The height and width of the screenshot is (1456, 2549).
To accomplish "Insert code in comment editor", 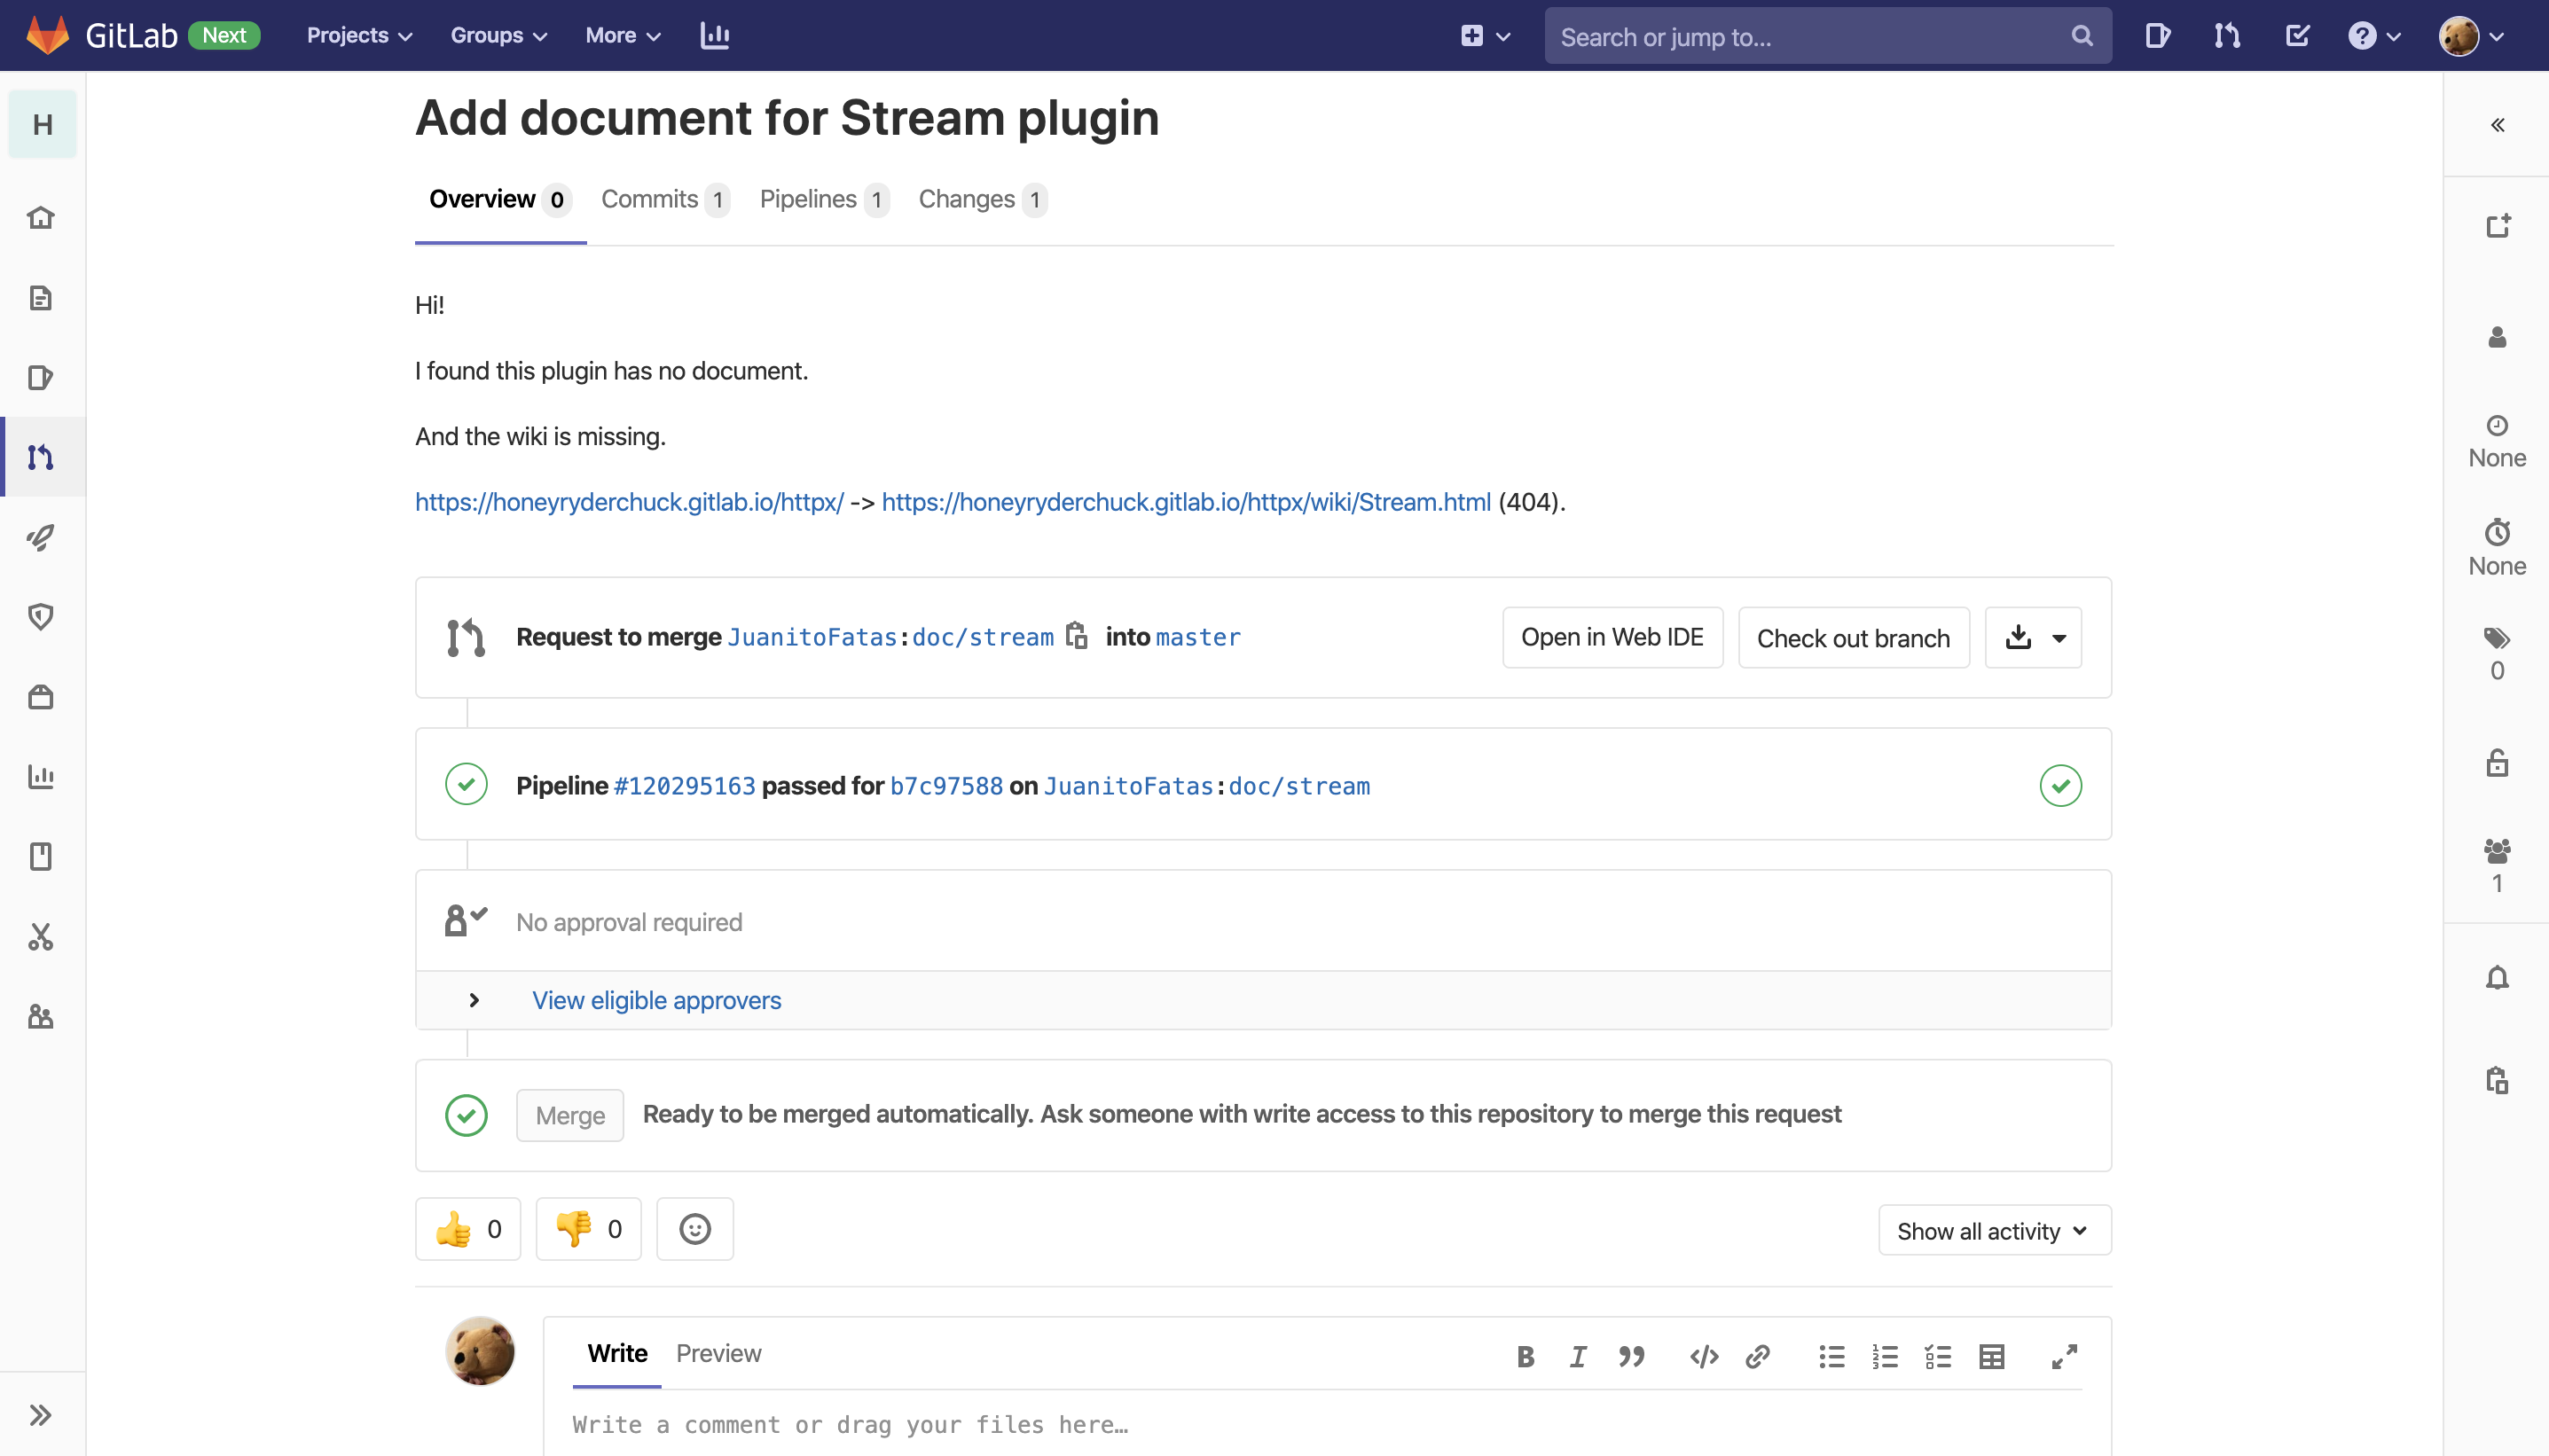I will tap(1704, 1357).
